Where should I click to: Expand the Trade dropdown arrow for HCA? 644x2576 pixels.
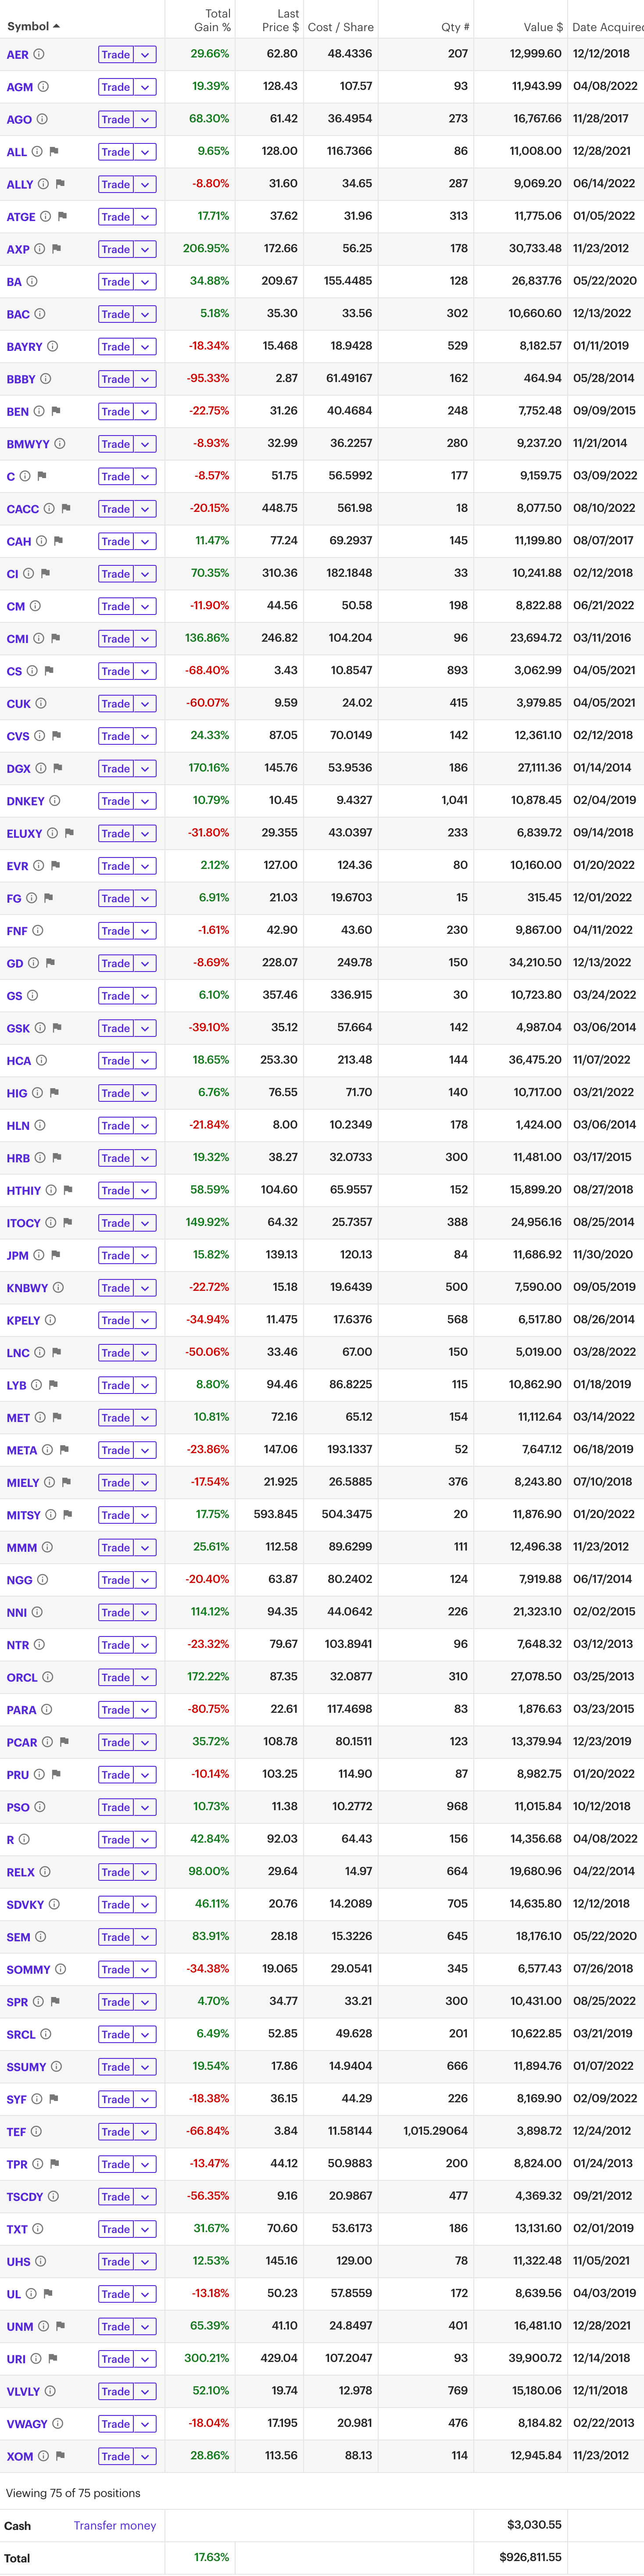145,1060
